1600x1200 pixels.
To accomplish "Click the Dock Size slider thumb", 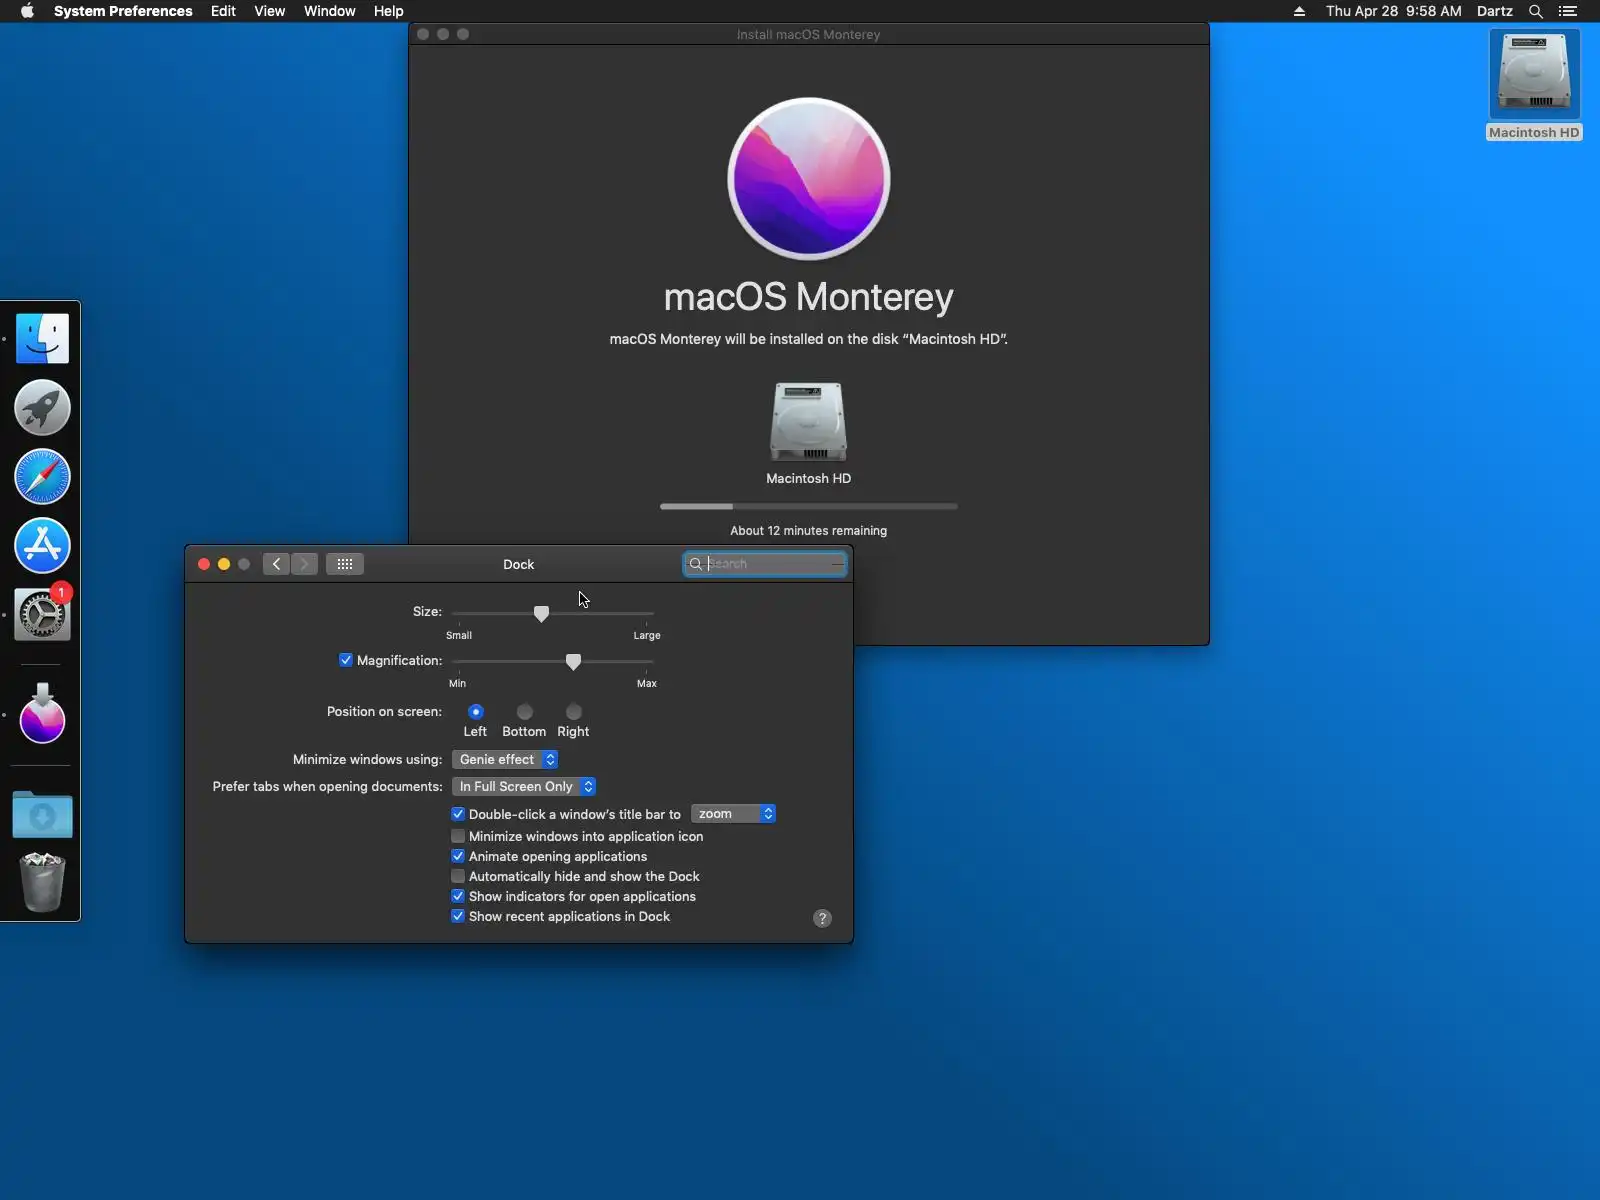I will tap(541, 613).
